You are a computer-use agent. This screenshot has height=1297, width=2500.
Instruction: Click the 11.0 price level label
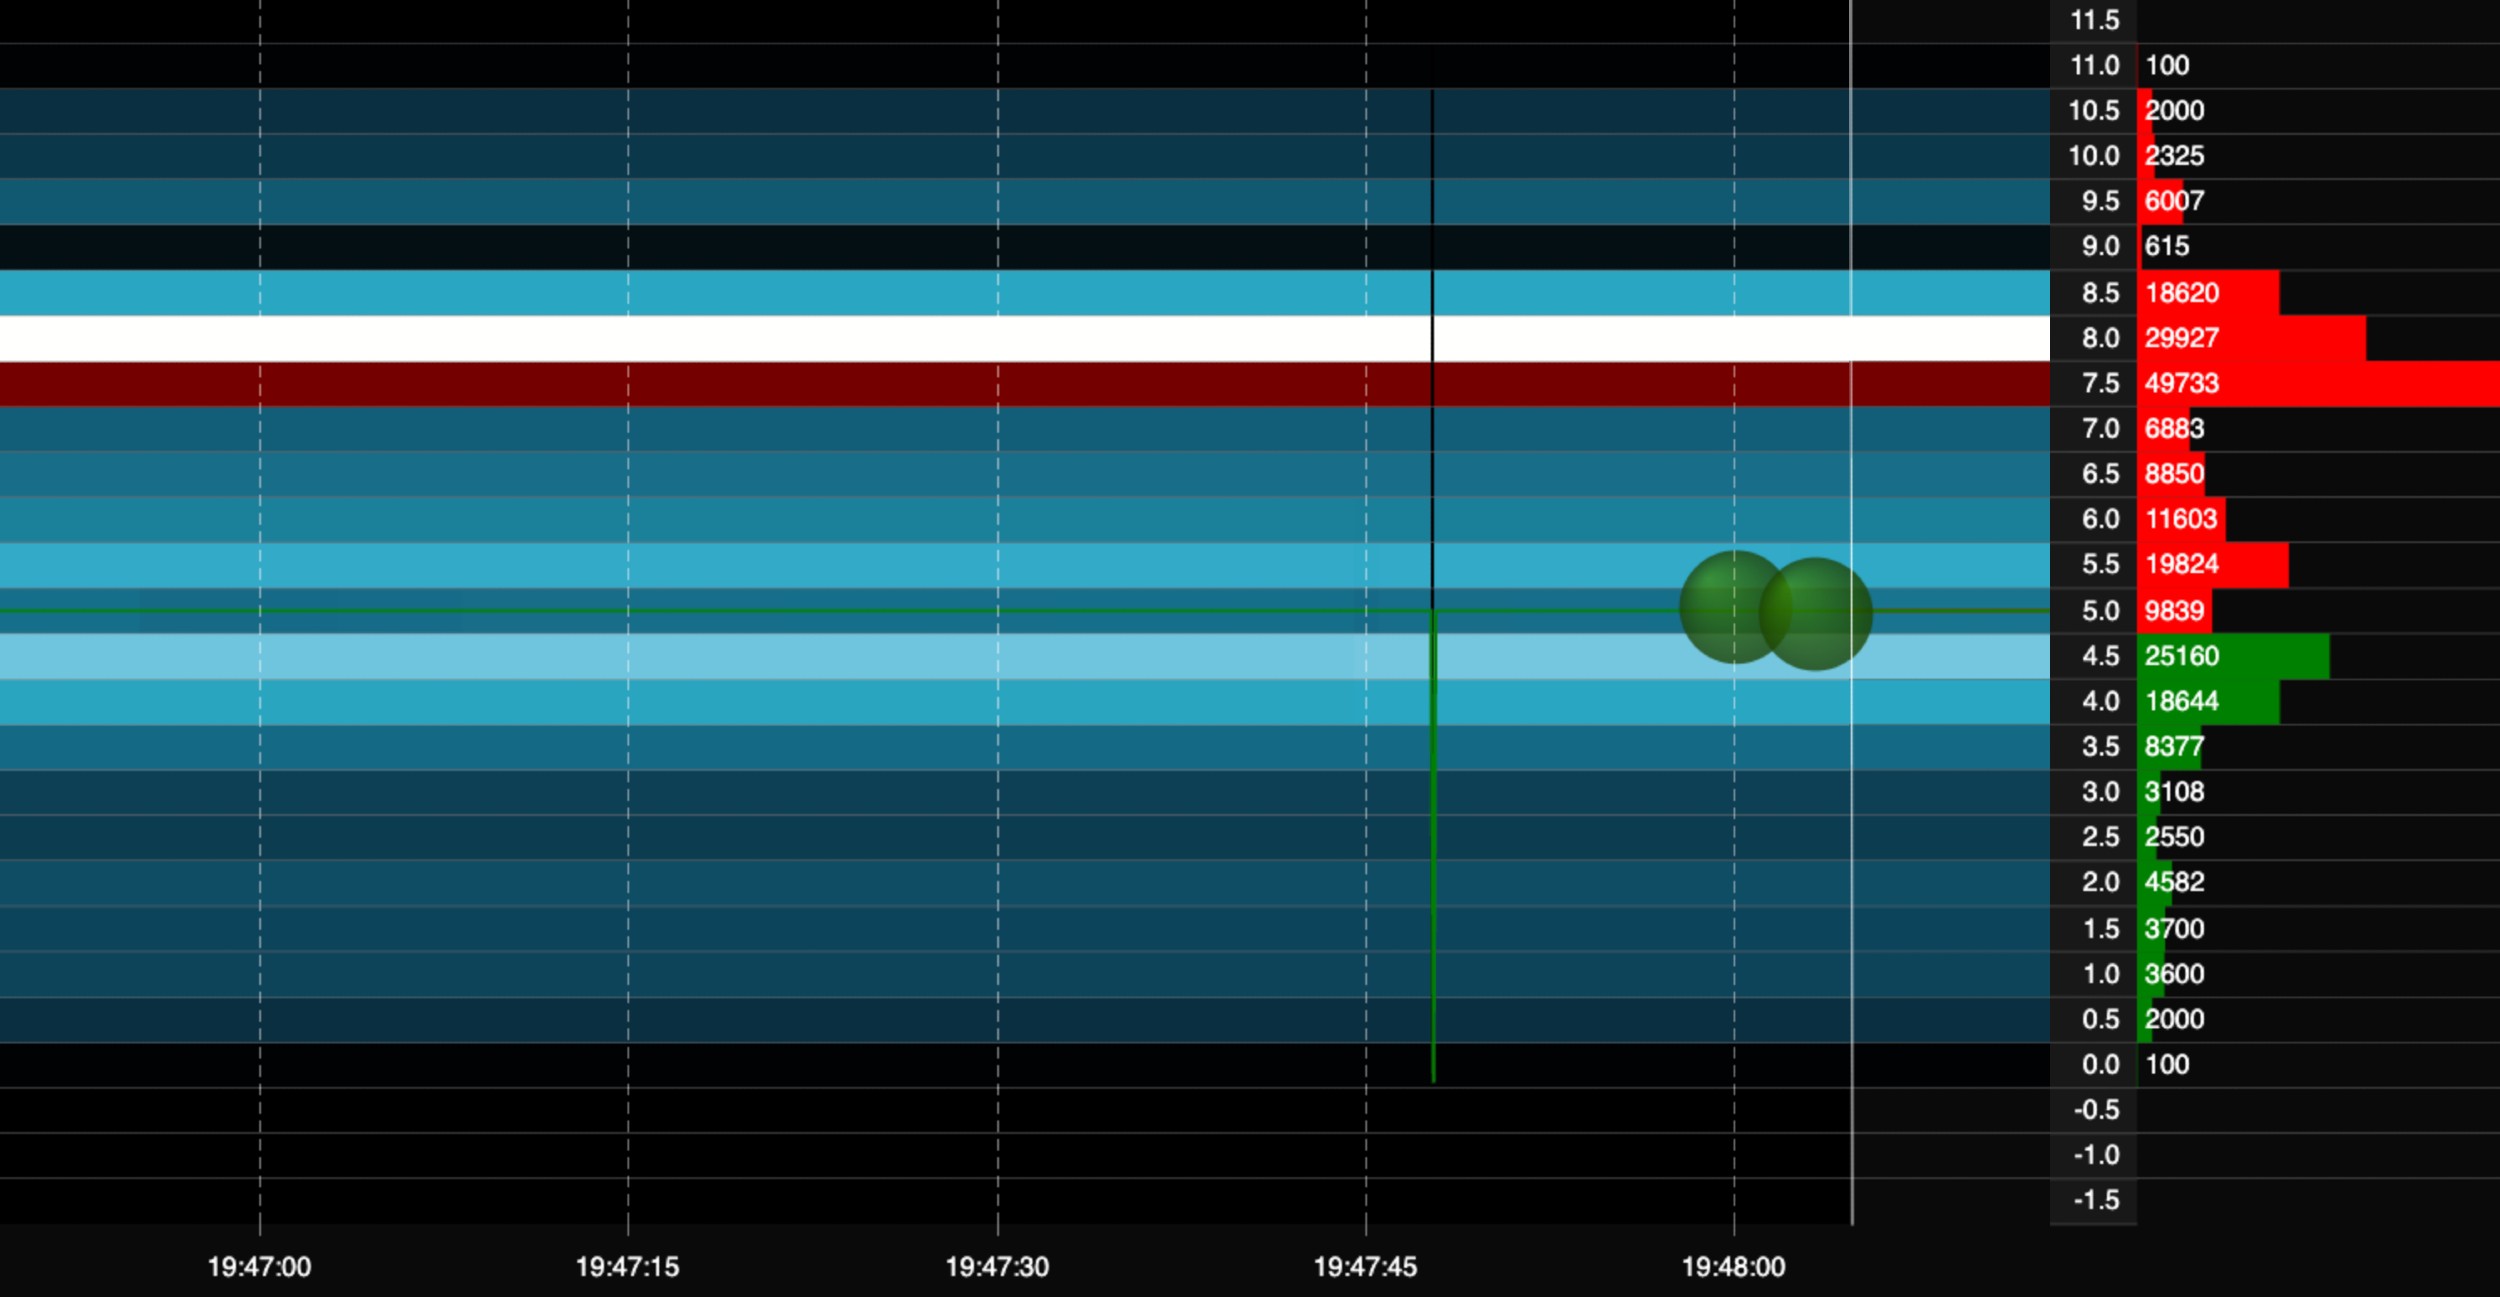coord(2095,65)
